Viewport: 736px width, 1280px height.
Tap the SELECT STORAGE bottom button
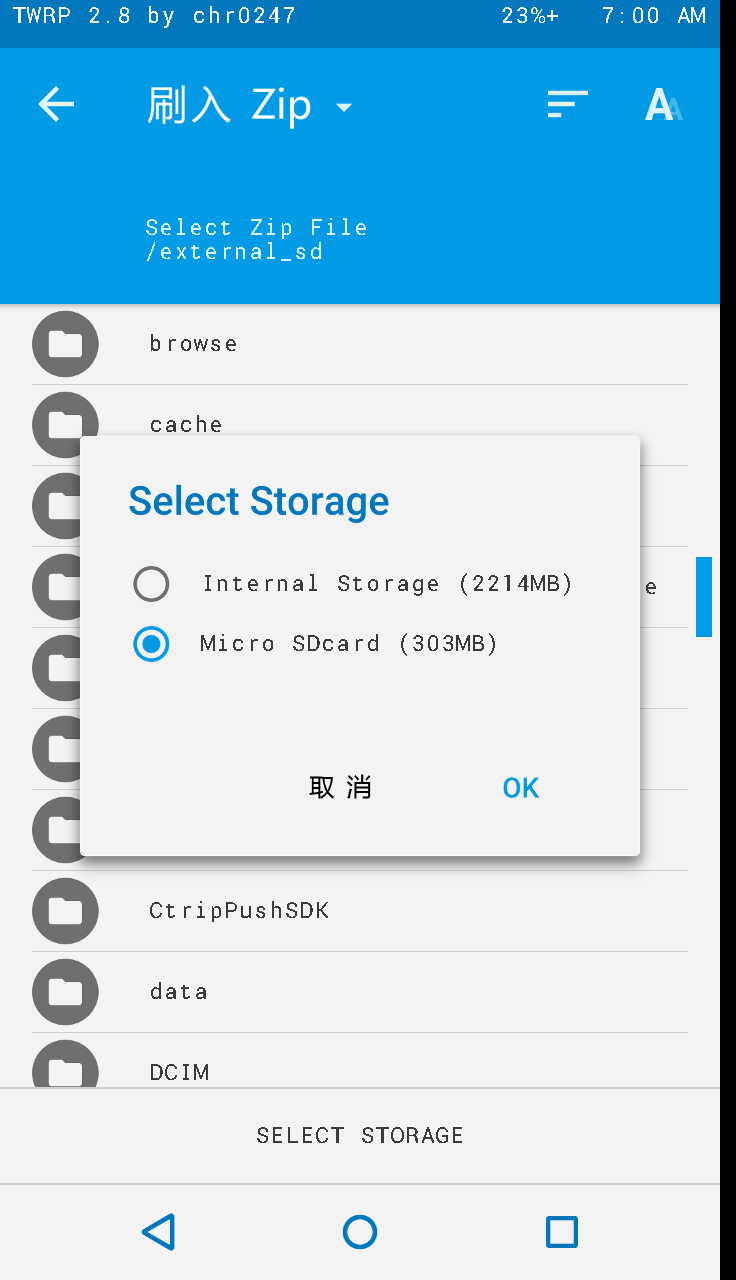tap(360, 1136)
